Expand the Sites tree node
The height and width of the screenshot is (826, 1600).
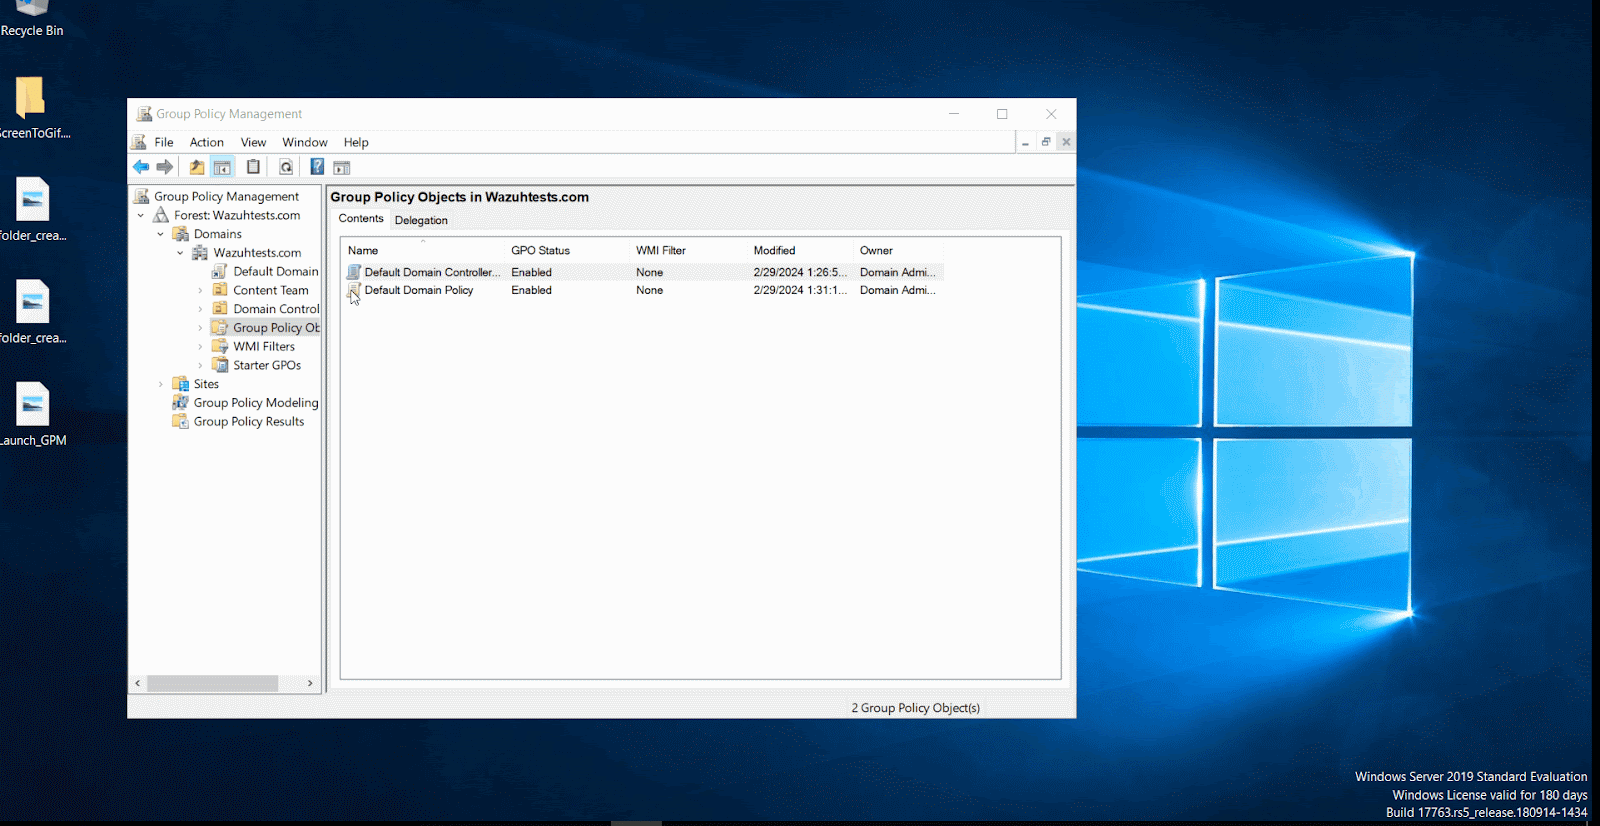[160, 384]
